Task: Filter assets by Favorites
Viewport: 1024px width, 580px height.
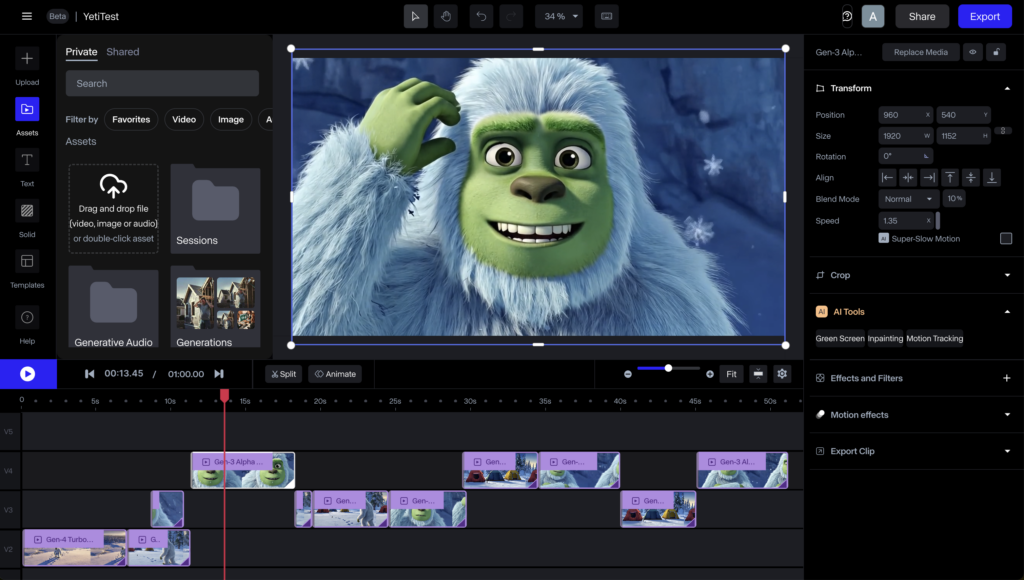Action: click(131, 120)
